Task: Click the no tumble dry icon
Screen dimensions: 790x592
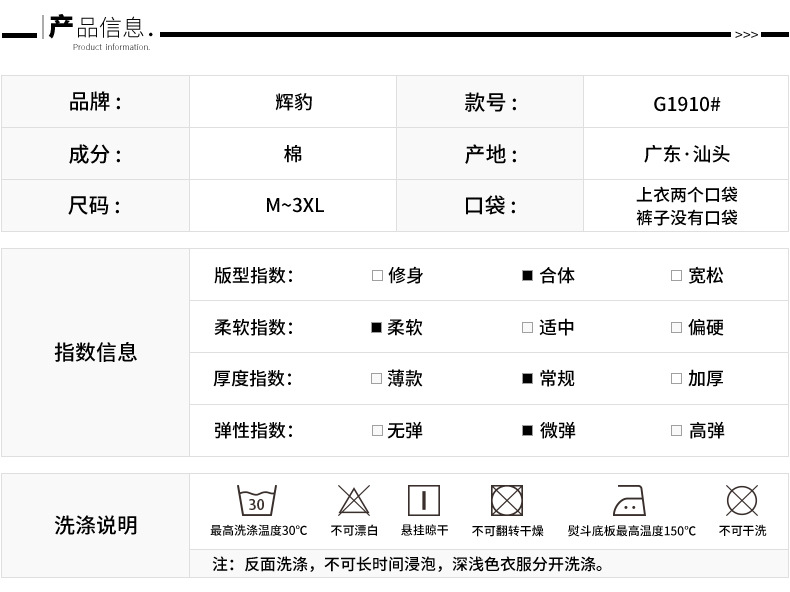Action: pos(507,500)
